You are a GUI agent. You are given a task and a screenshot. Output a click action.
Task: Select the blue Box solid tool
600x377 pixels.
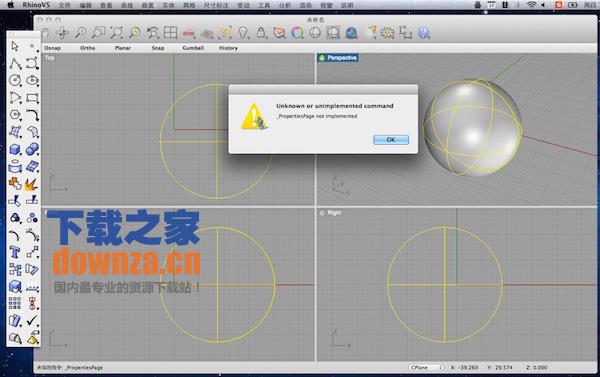point(15,149)
